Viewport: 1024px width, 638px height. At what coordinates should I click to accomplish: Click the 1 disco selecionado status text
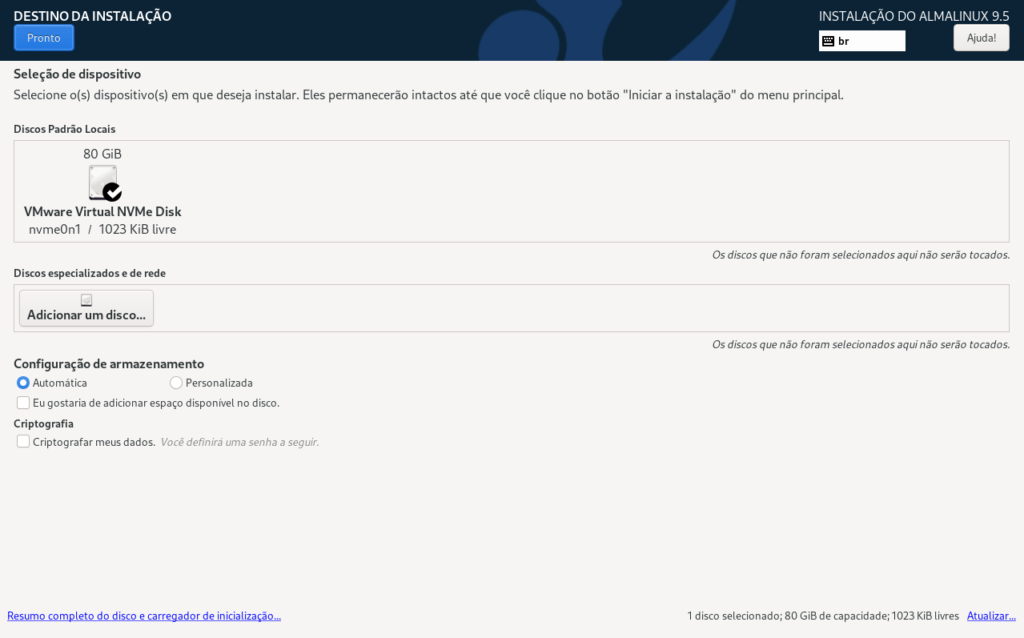coord(823,616)
